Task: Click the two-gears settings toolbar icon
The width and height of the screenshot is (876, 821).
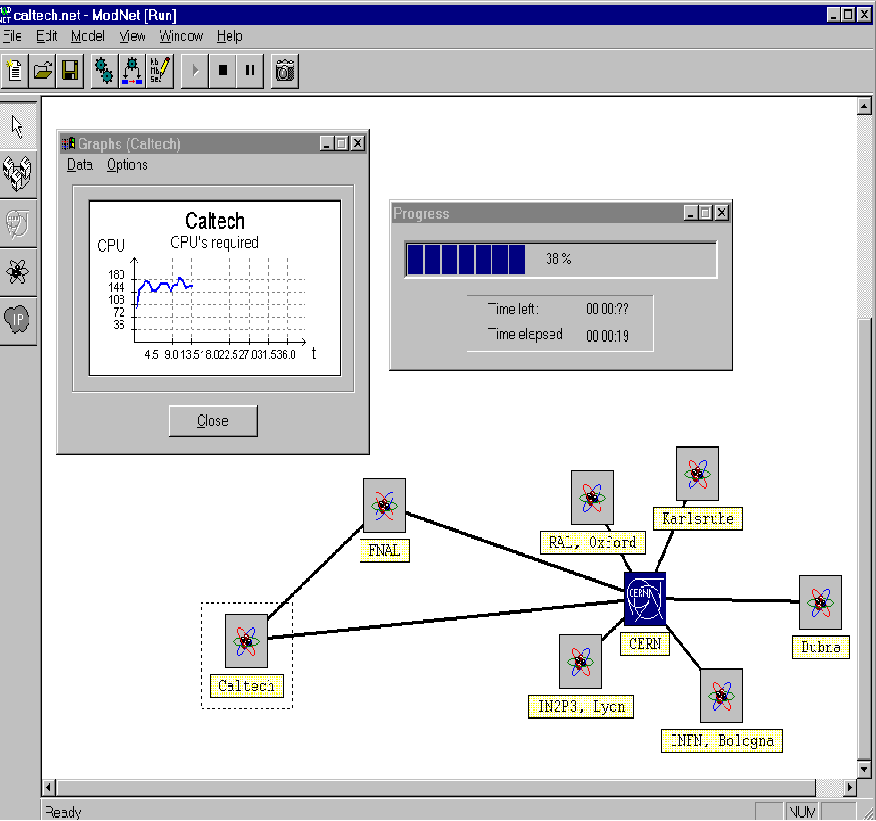Action: (x=104, y=70)
